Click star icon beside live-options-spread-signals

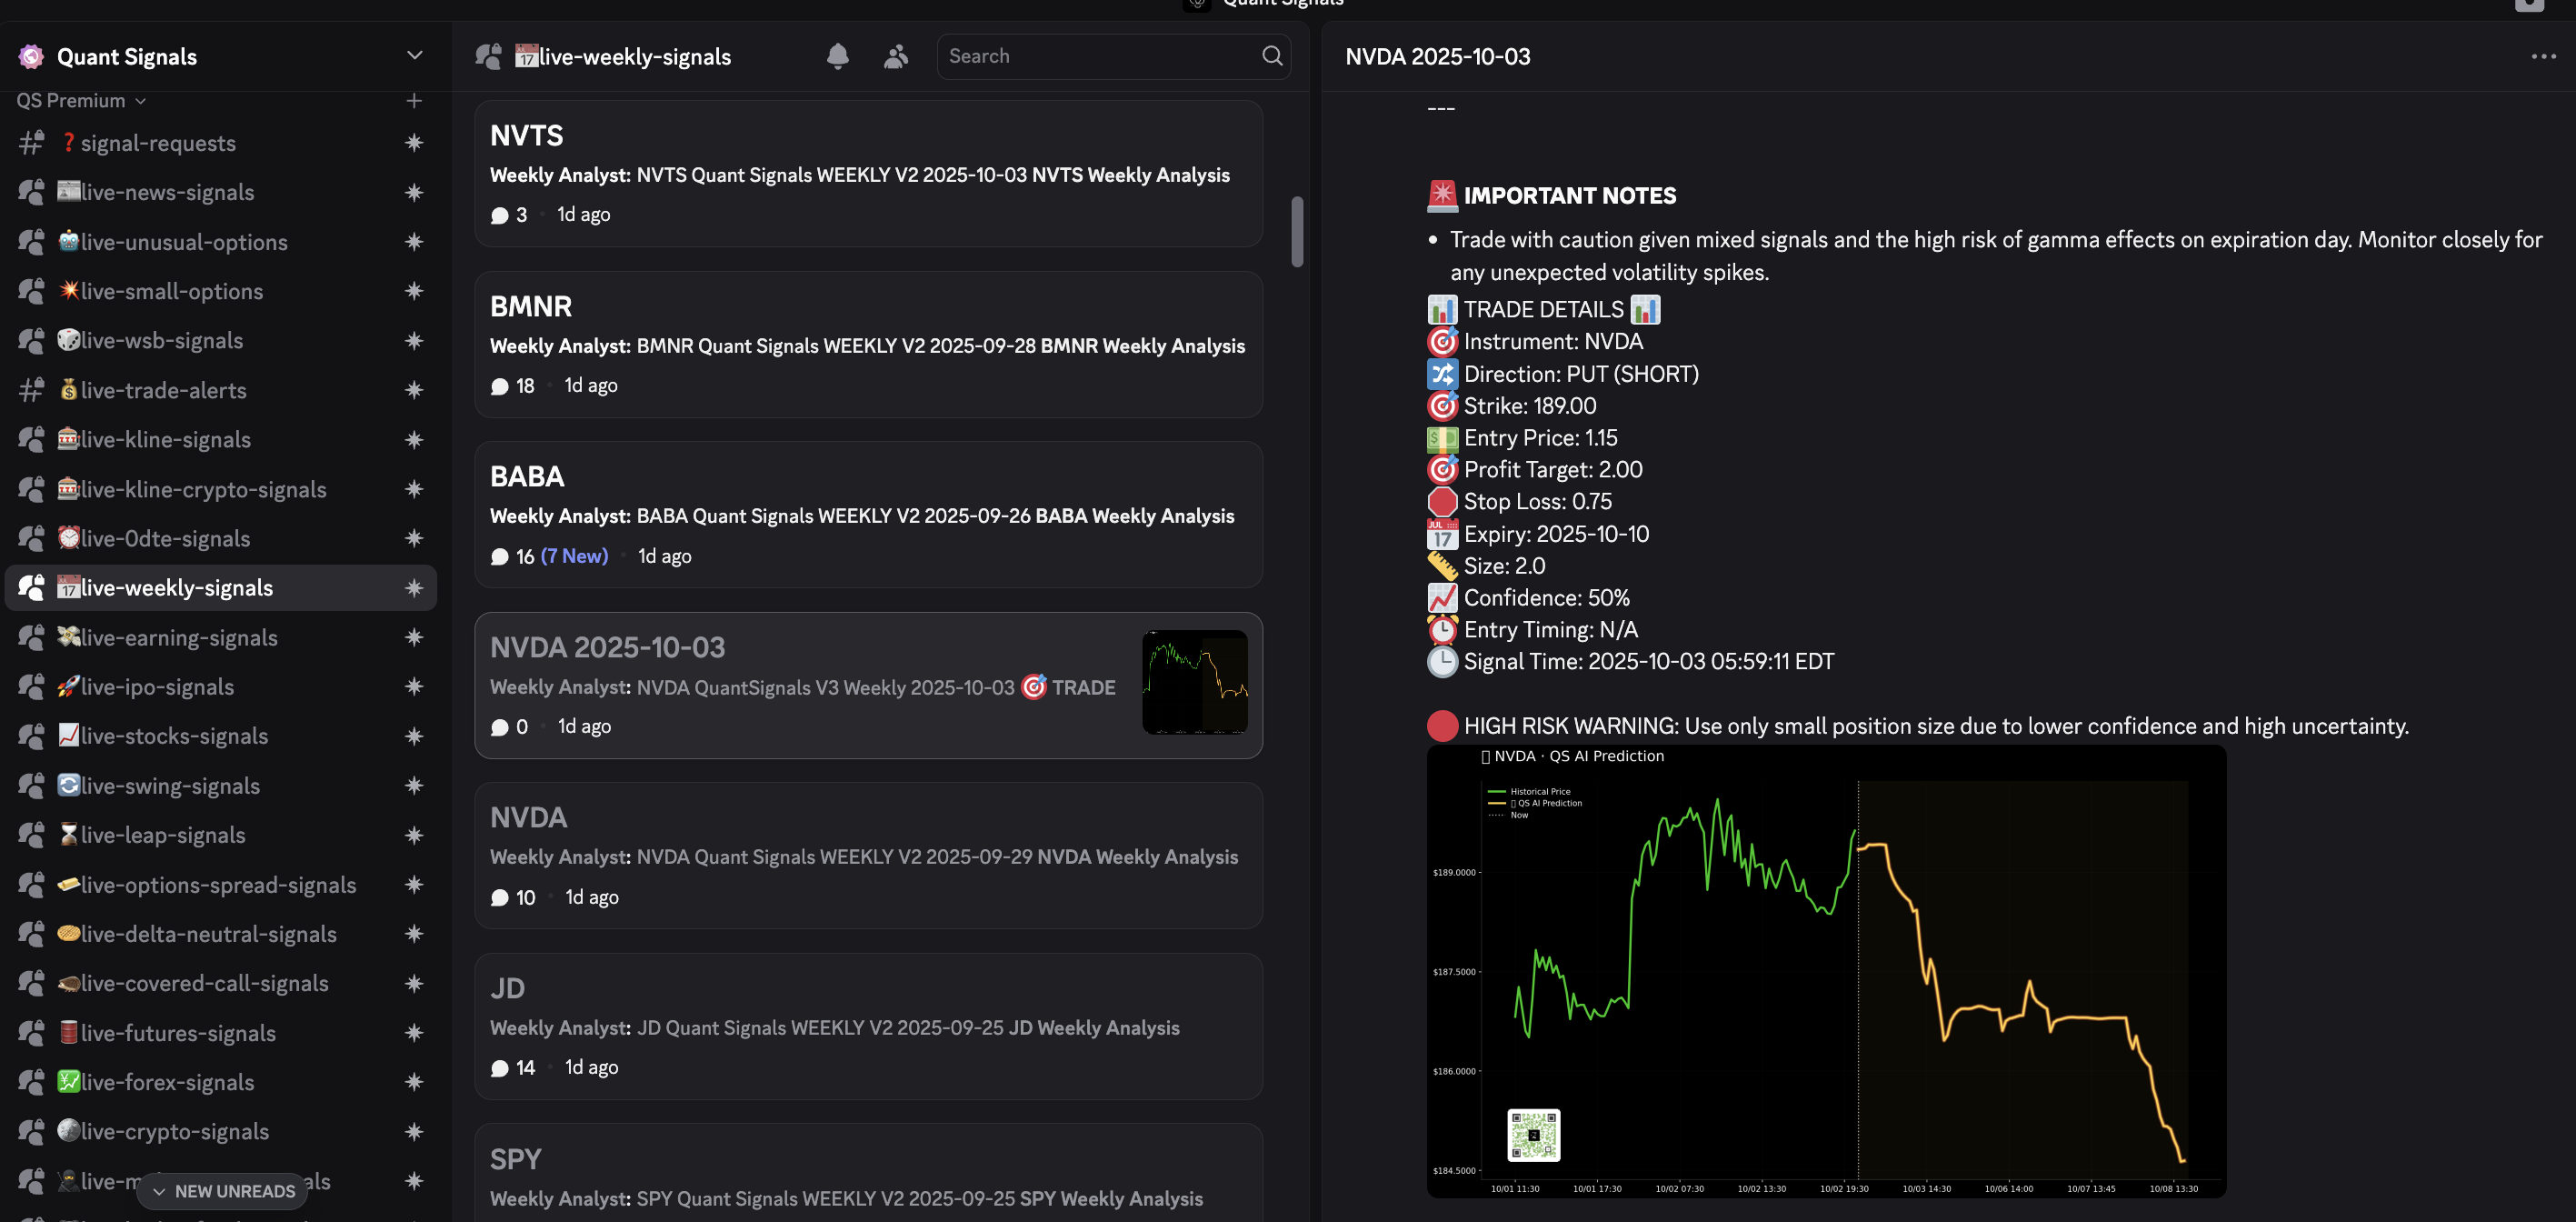tap(414, 885)
